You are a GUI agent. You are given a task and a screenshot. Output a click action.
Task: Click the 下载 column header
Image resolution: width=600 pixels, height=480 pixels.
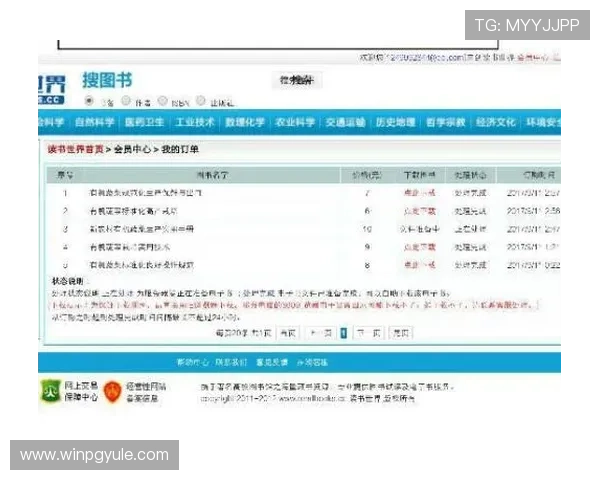click(420, 175)
